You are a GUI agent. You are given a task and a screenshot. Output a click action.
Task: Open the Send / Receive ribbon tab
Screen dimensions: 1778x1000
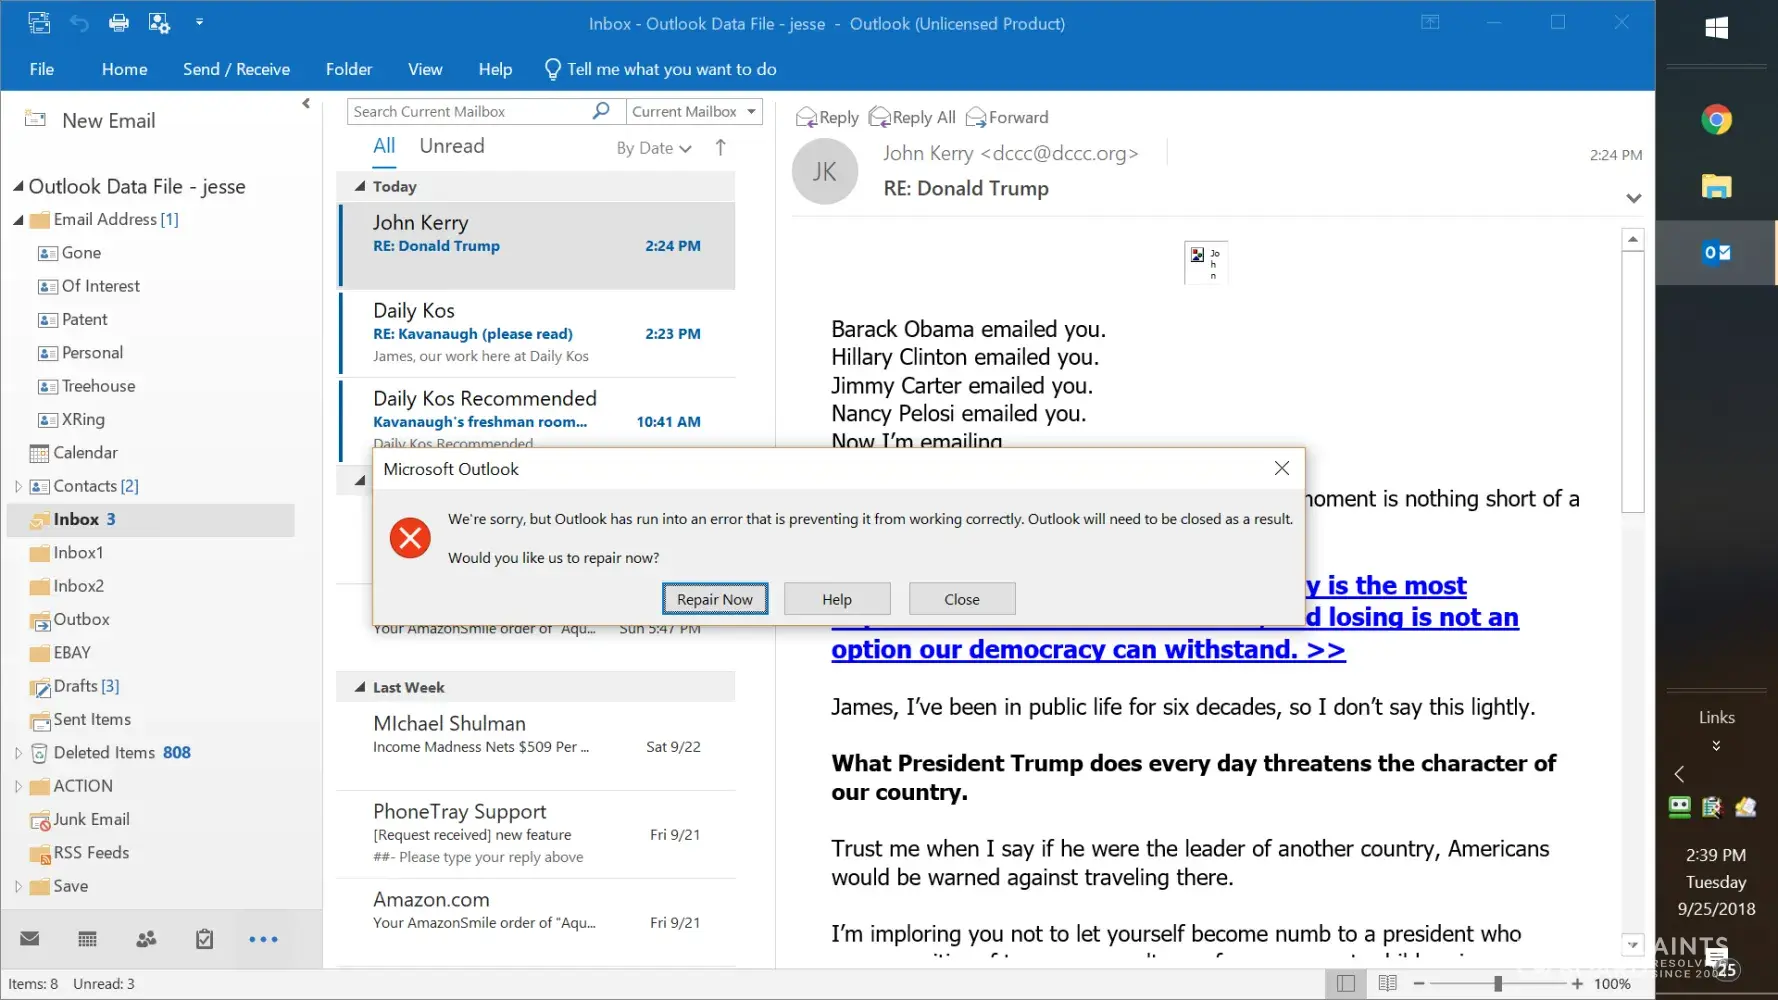click(236, 69)
